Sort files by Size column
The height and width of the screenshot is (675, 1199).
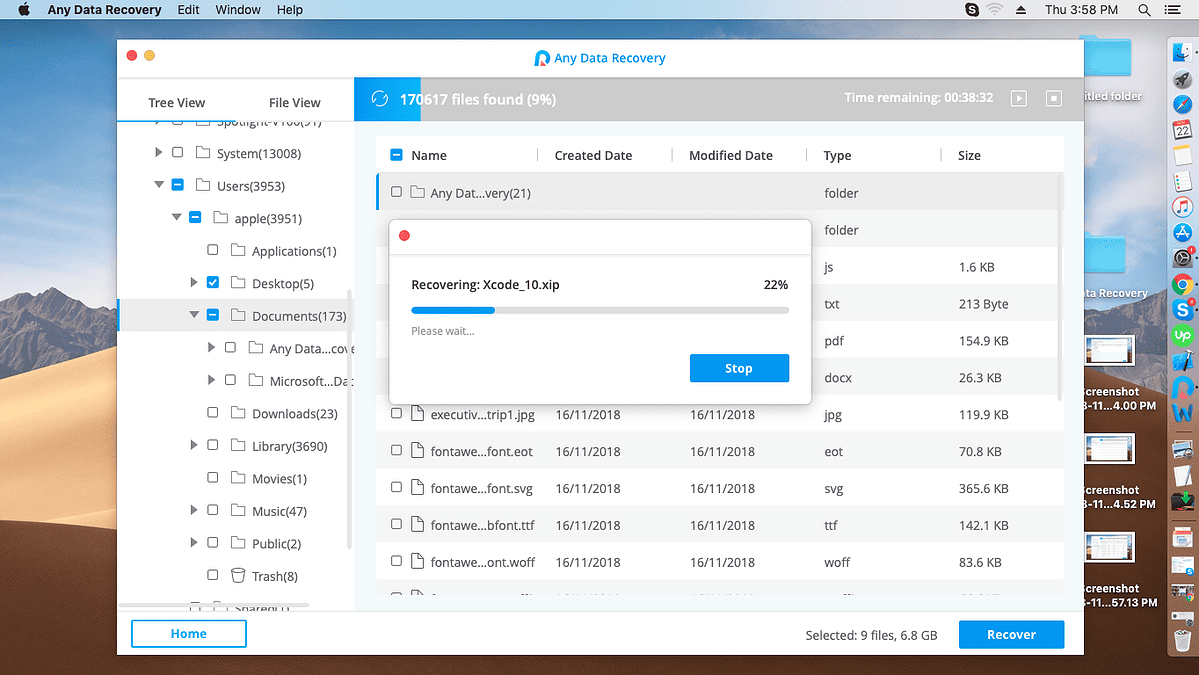(969, 155)
